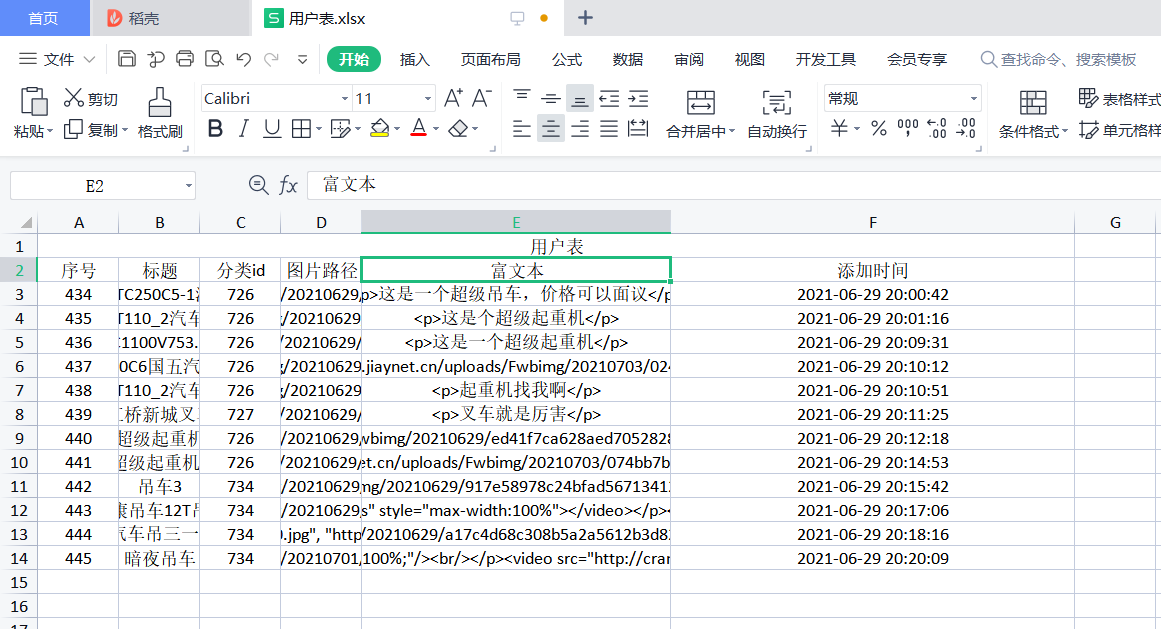Toggle underline formatting

[272, 129]
